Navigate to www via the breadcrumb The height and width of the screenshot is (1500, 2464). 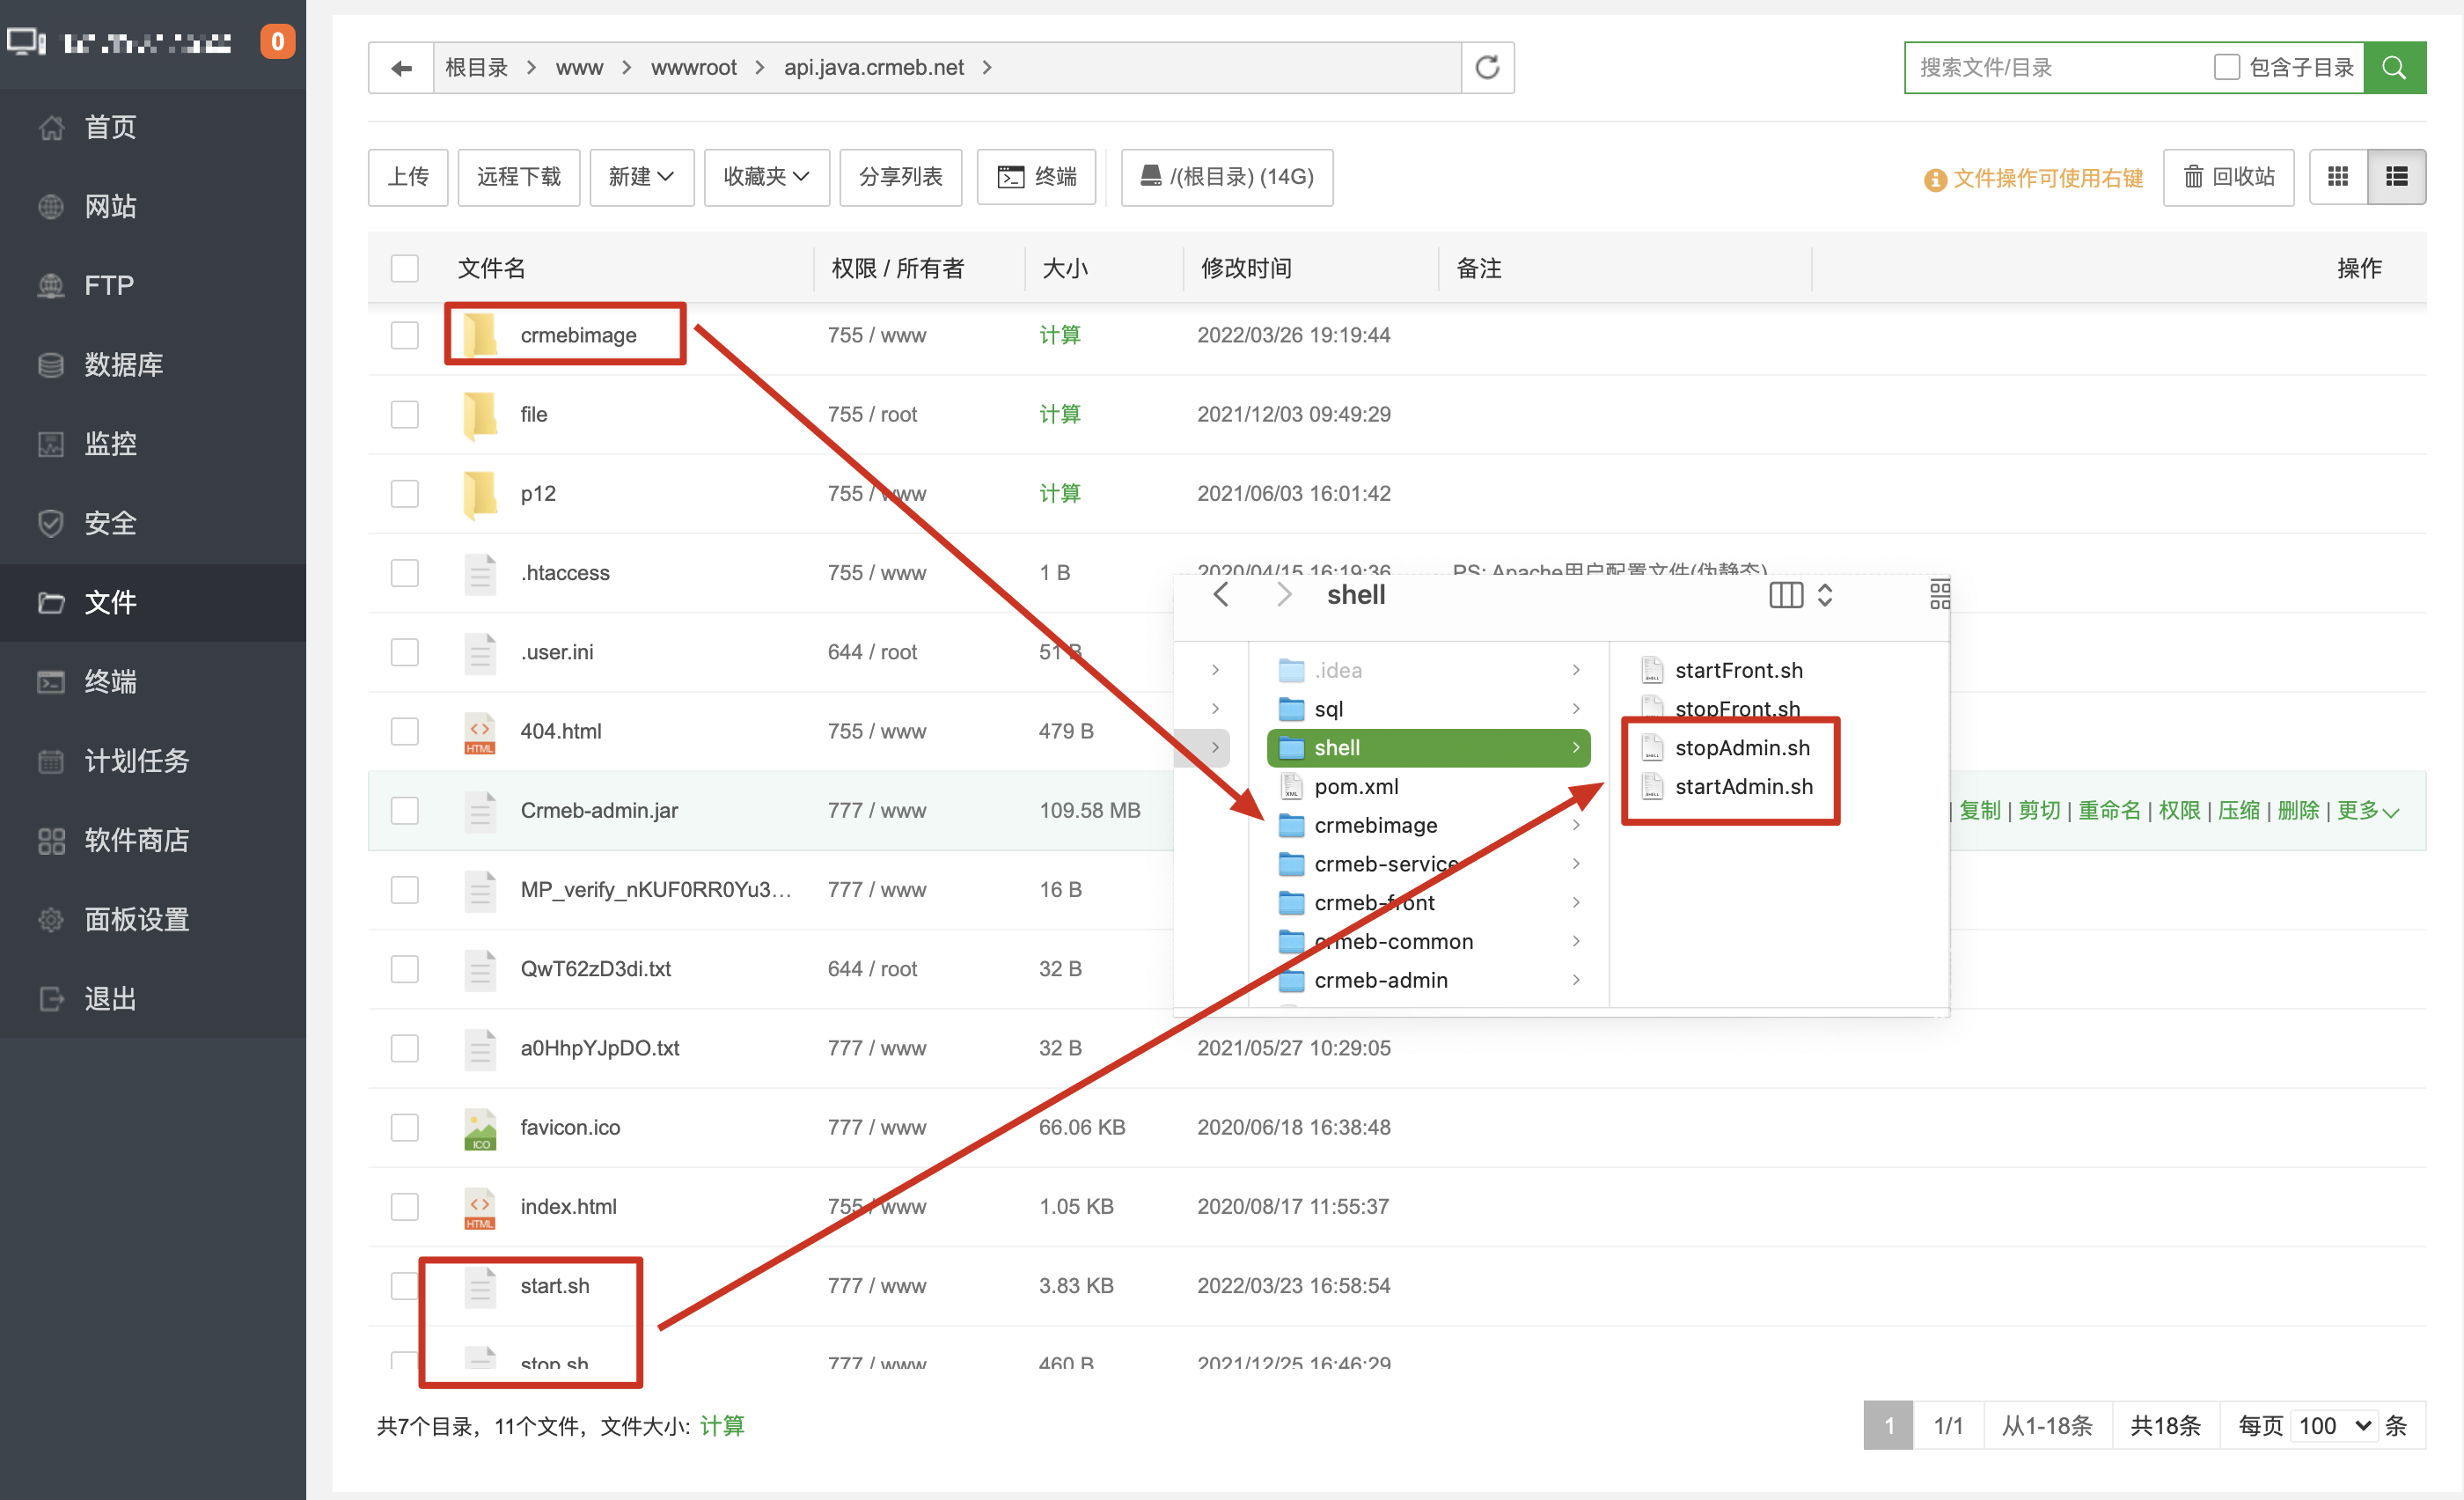579,67
